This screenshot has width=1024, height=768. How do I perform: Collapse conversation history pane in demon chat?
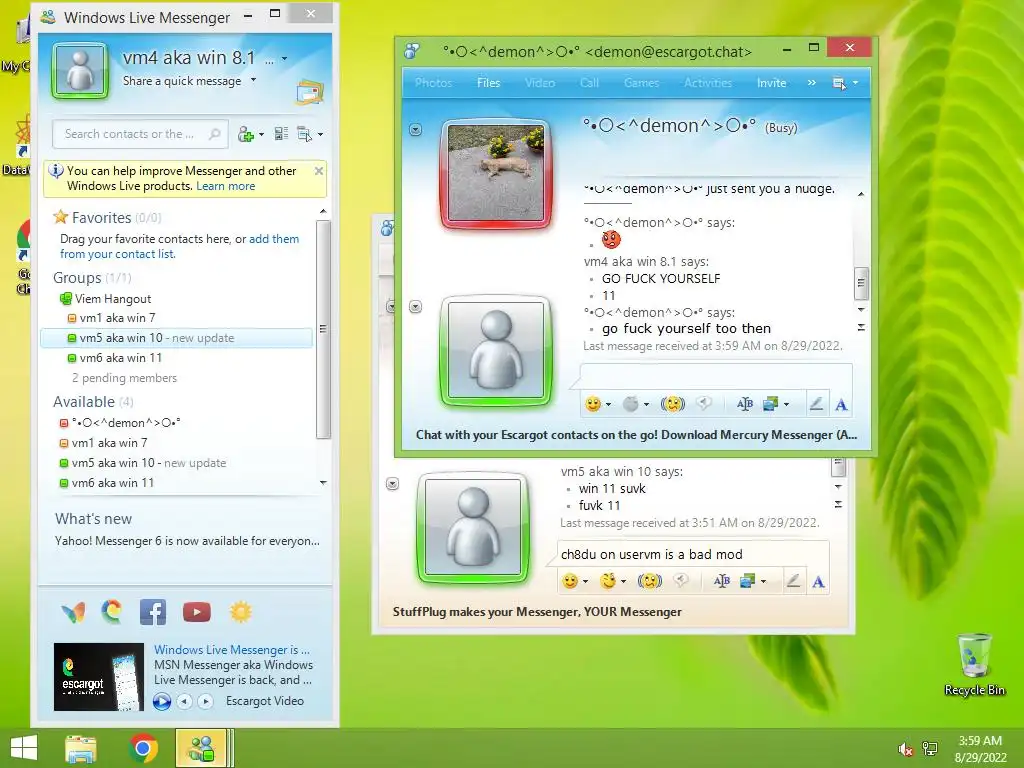click(861, 327)
